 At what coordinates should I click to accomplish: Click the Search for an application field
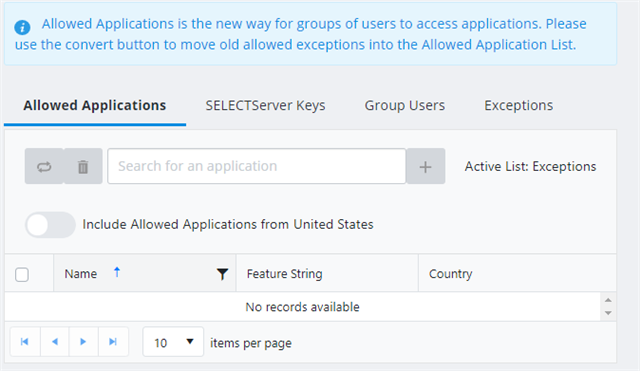[257, 166]
